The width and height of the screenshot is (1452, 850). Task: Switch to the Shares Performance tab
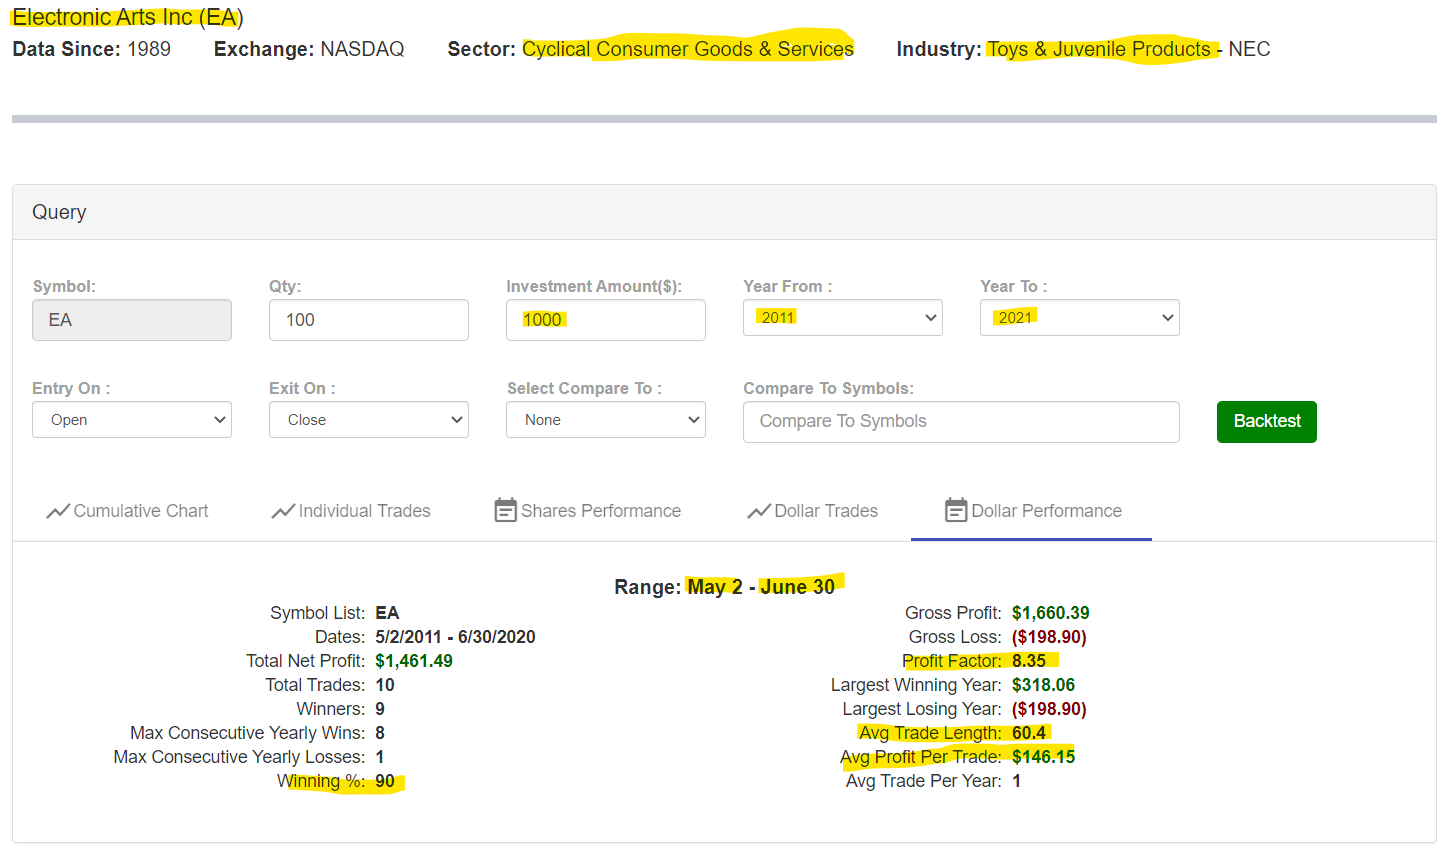[600, 511]
